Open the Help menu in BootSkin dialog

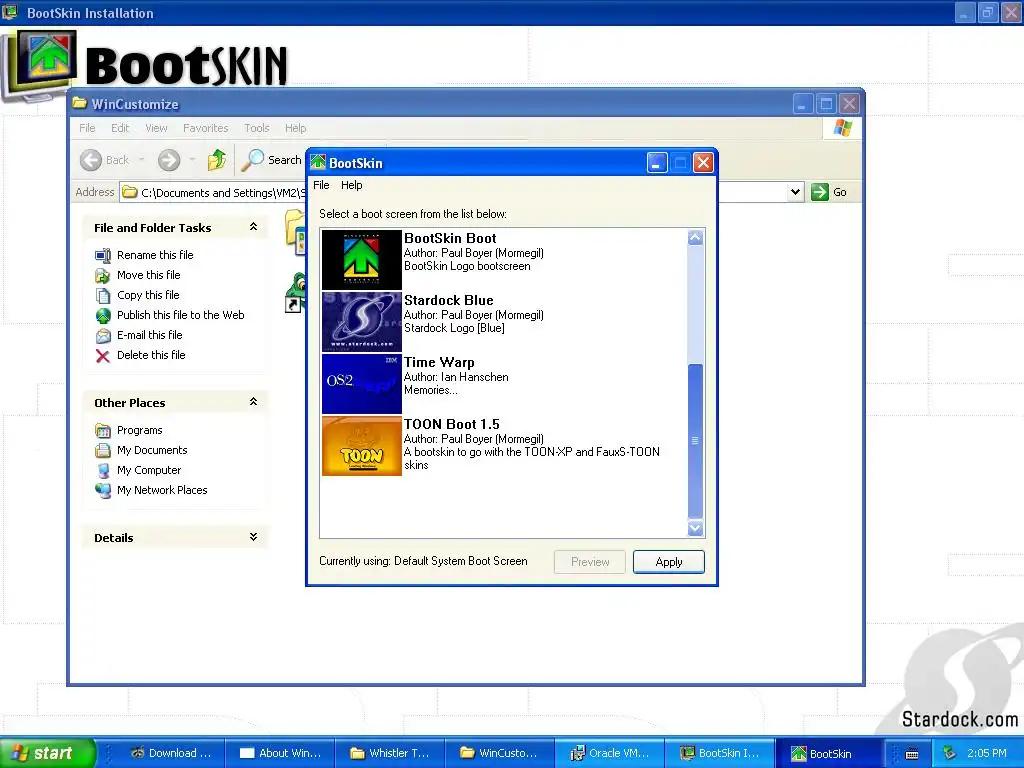coord(351,185)
